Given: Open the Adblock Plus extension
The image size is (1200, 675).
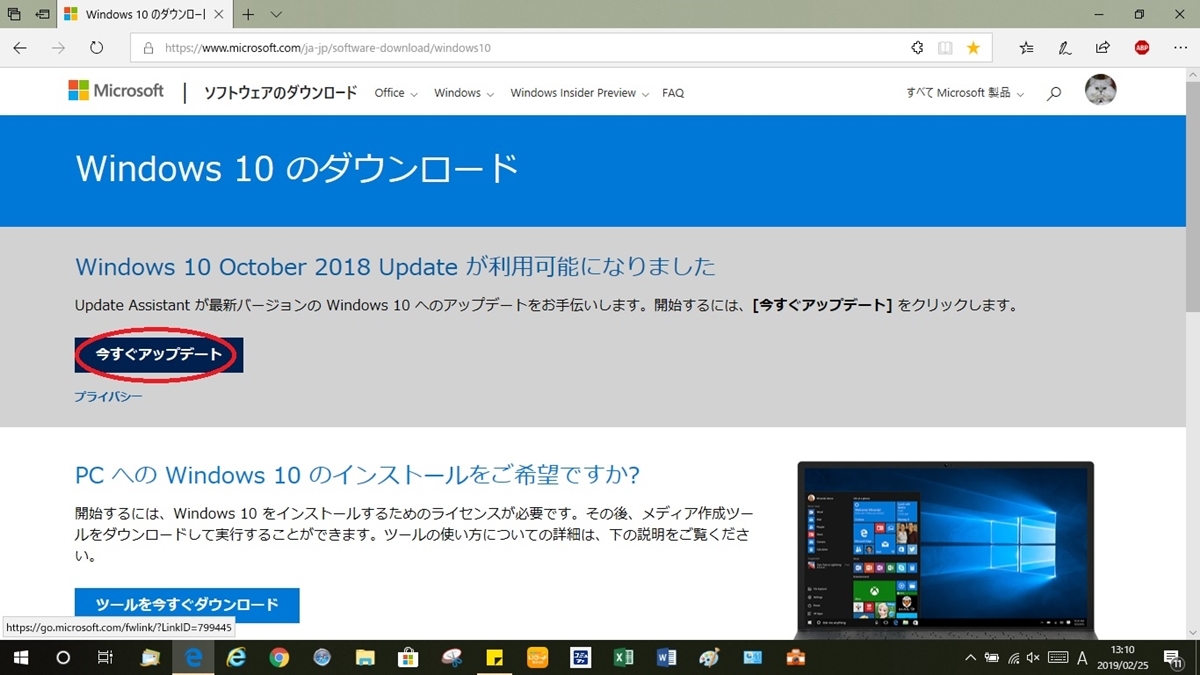Looking at the screenshot, I should point(1141,47).
